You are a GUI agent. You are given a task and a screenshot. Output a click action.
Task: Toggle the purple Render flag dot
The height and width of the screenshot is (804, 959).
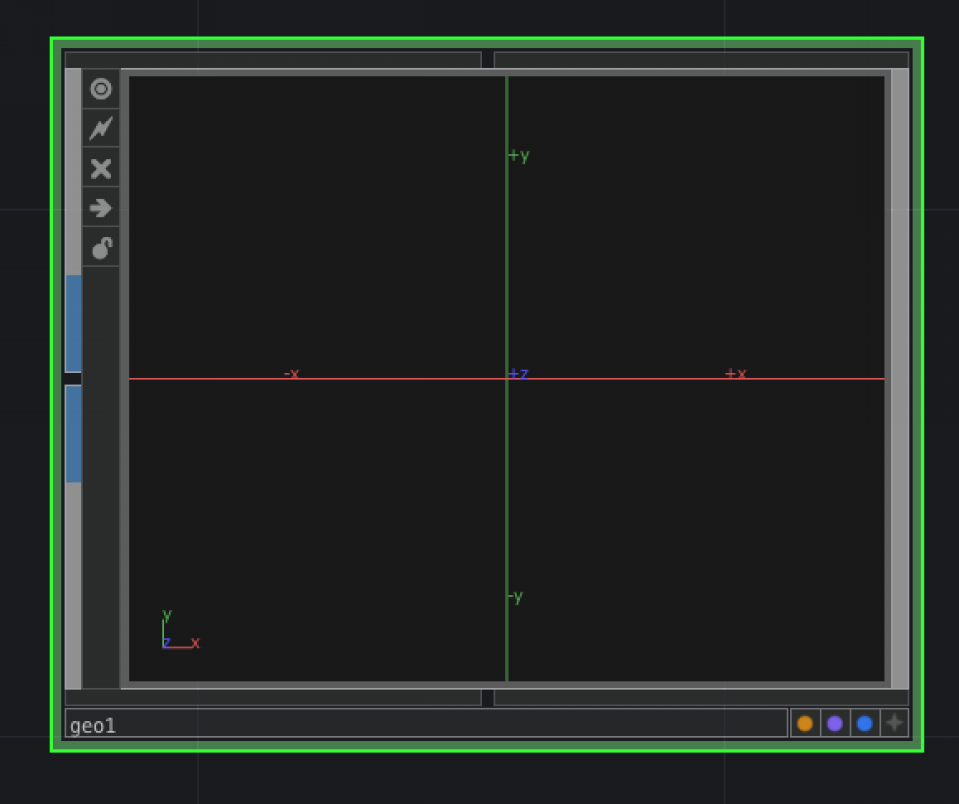pos(835,723)
